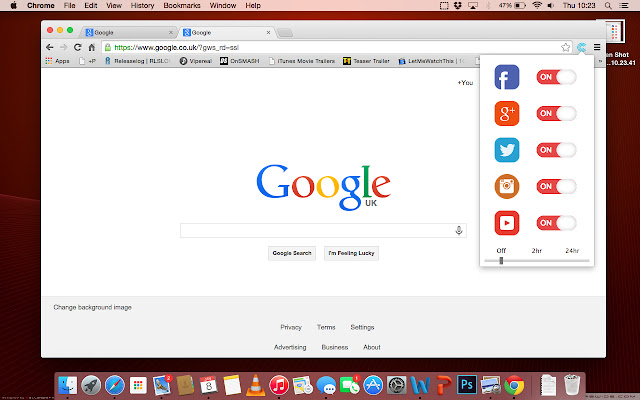Click the microphone voice search icon
Screen dimensions: 640x400
click(x=459, y=230)
